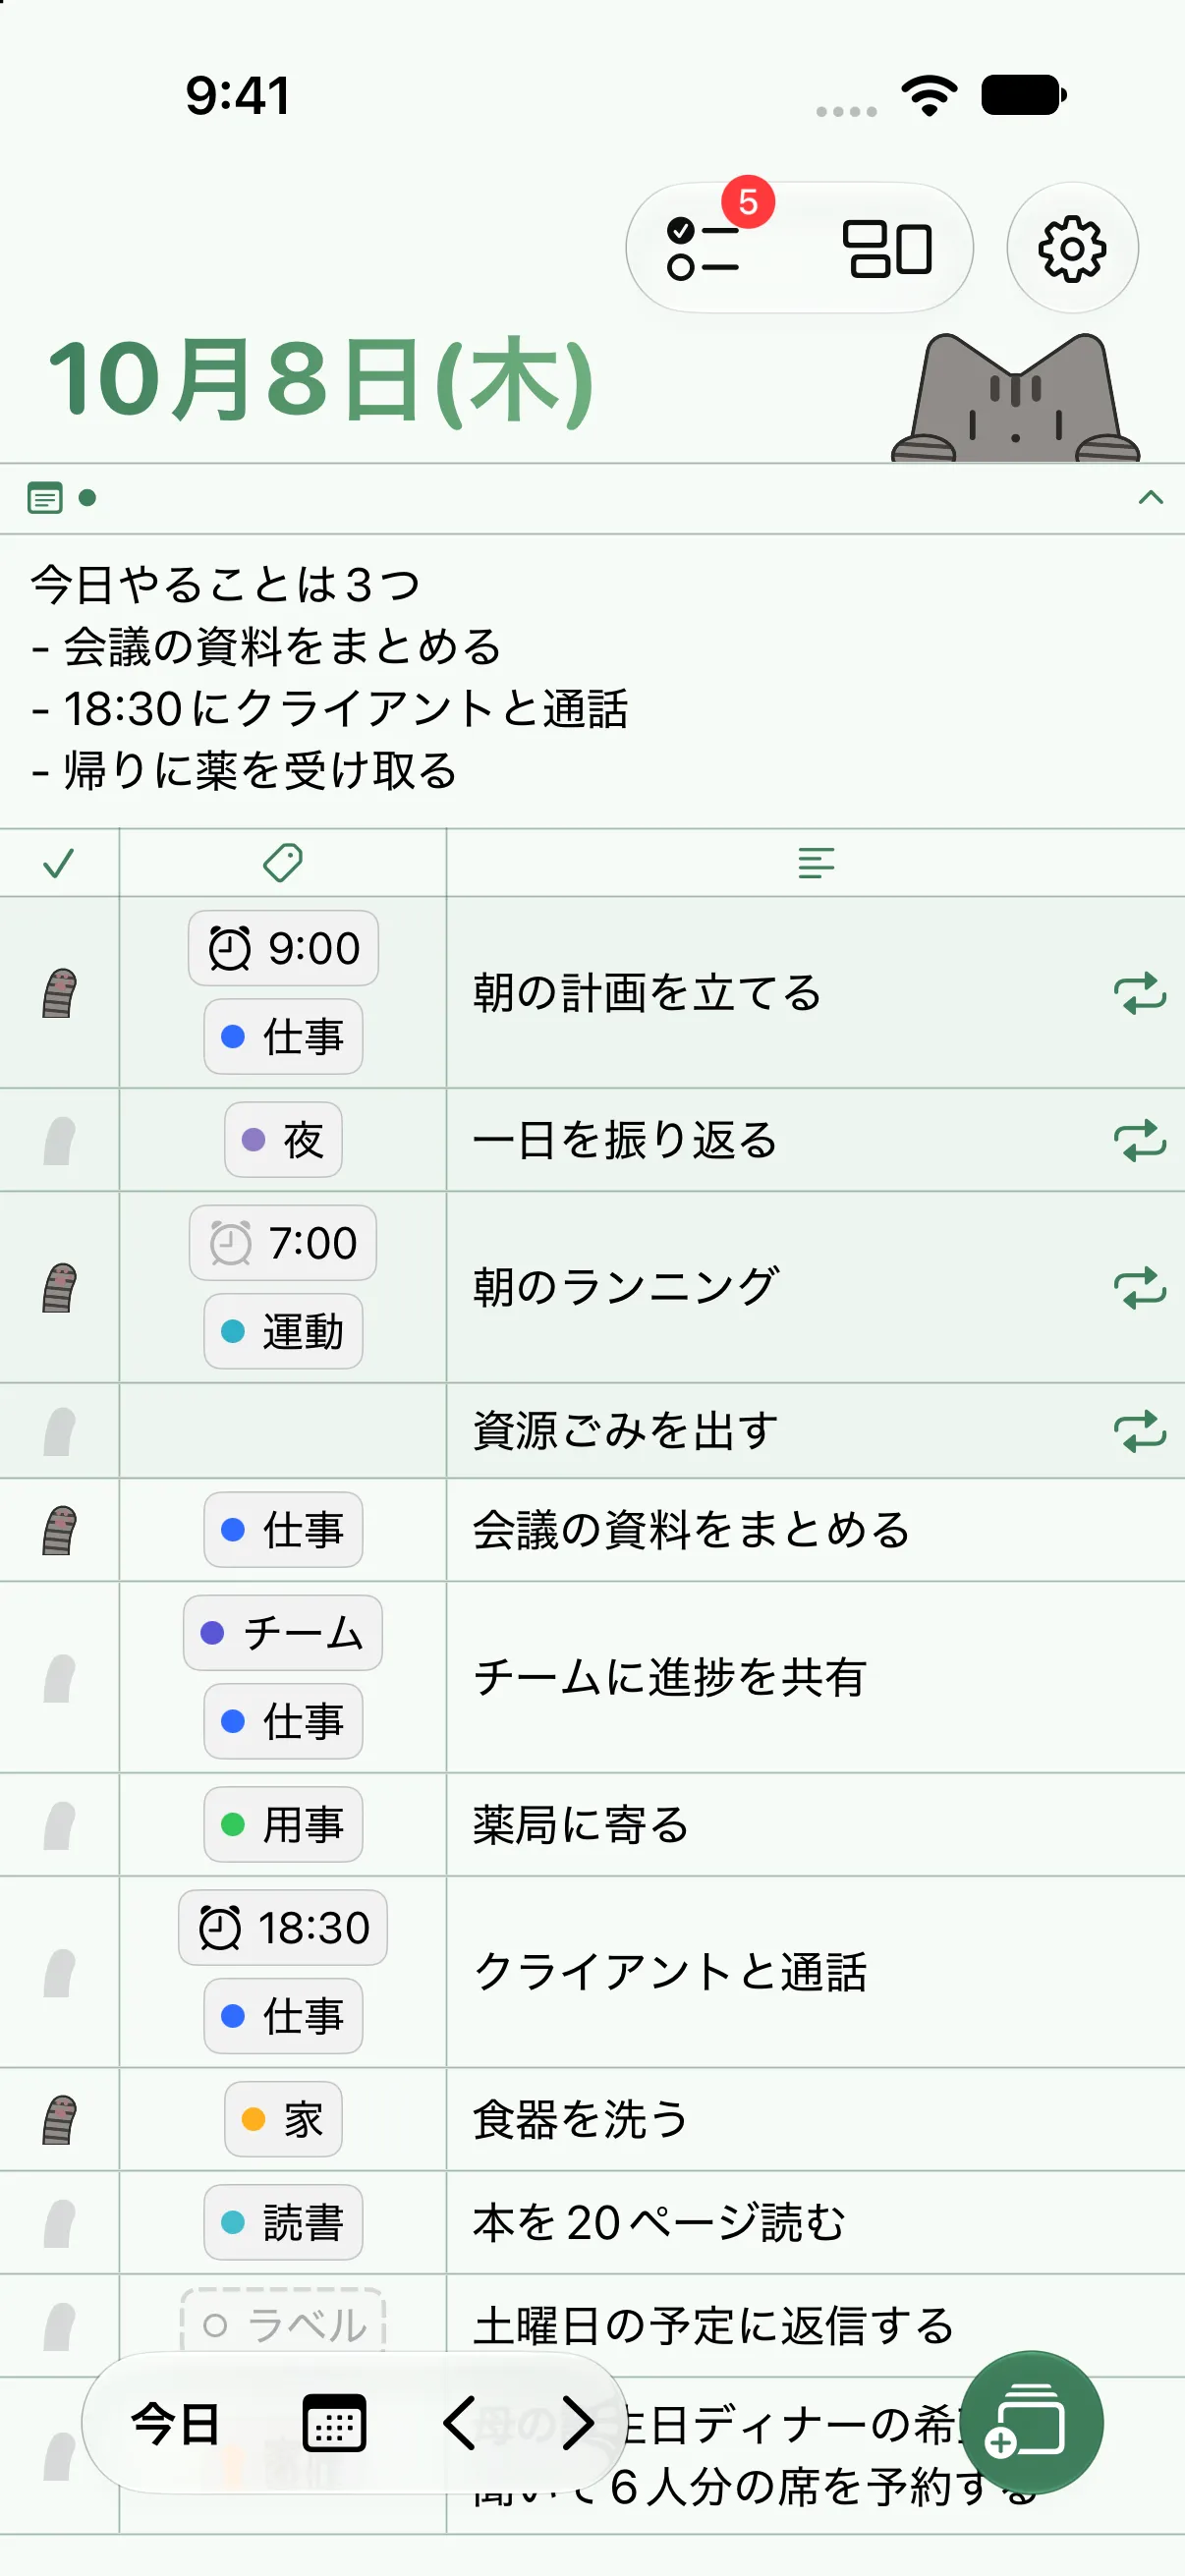Go to the previous day with left chevron
This screenshot has width=1185, height=2576.
pos(459,2424)
